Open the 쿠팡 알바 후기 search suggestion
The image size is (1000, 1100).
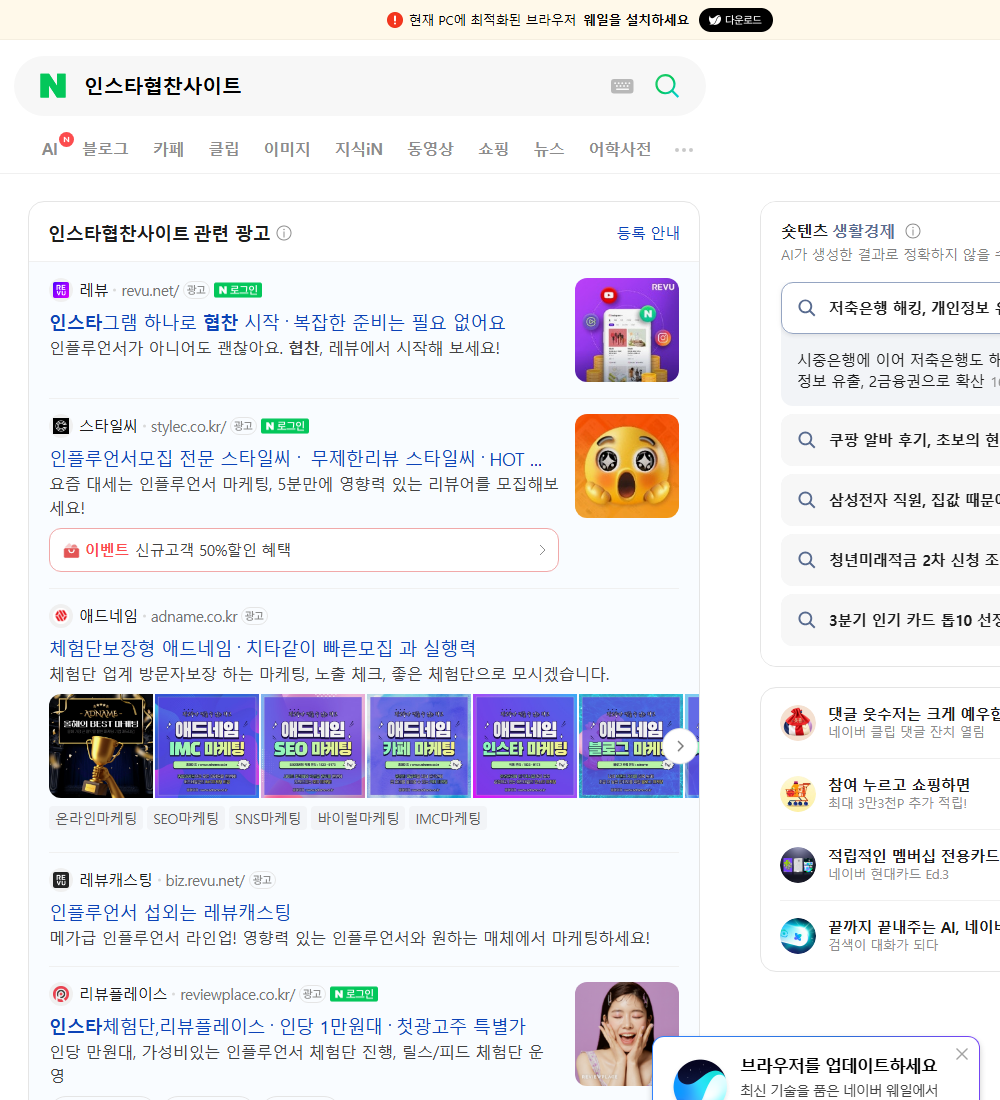pyautogui.click(x=891, y=440)
